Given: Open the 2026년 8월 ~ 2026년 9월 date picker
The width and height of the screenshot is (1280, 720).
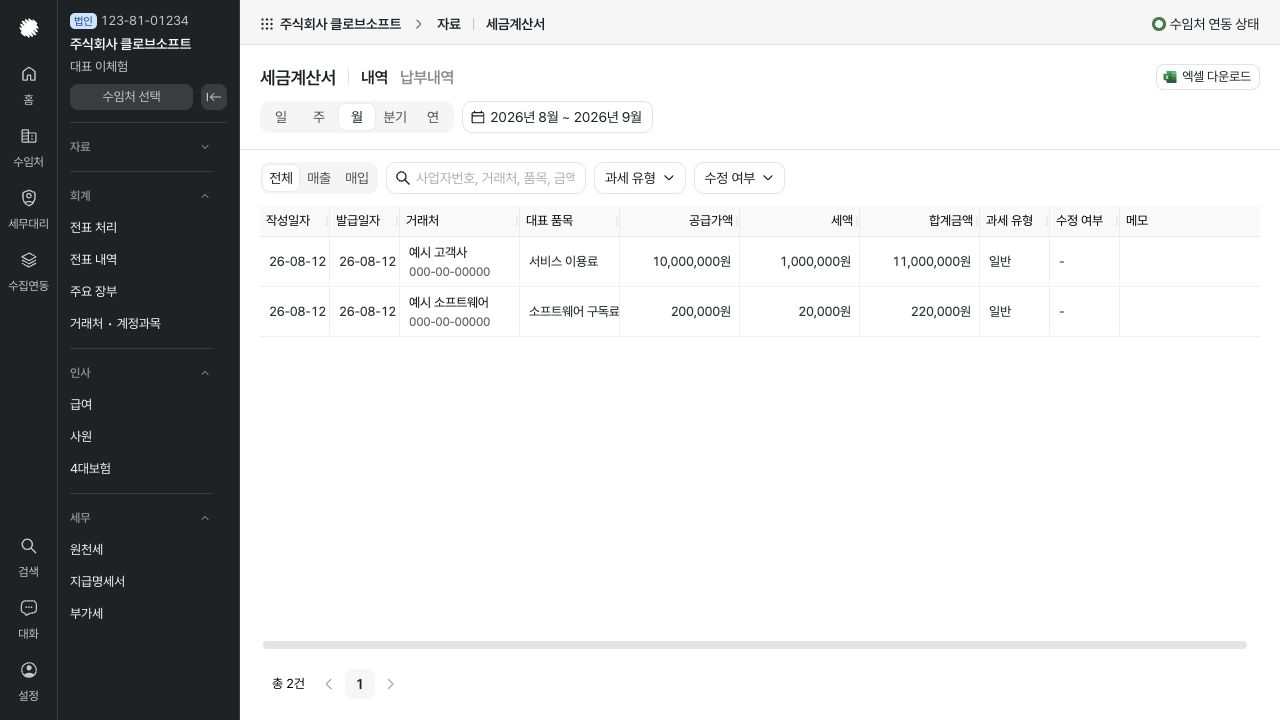Looking at the screenshot, I should (x=557, y=117).
